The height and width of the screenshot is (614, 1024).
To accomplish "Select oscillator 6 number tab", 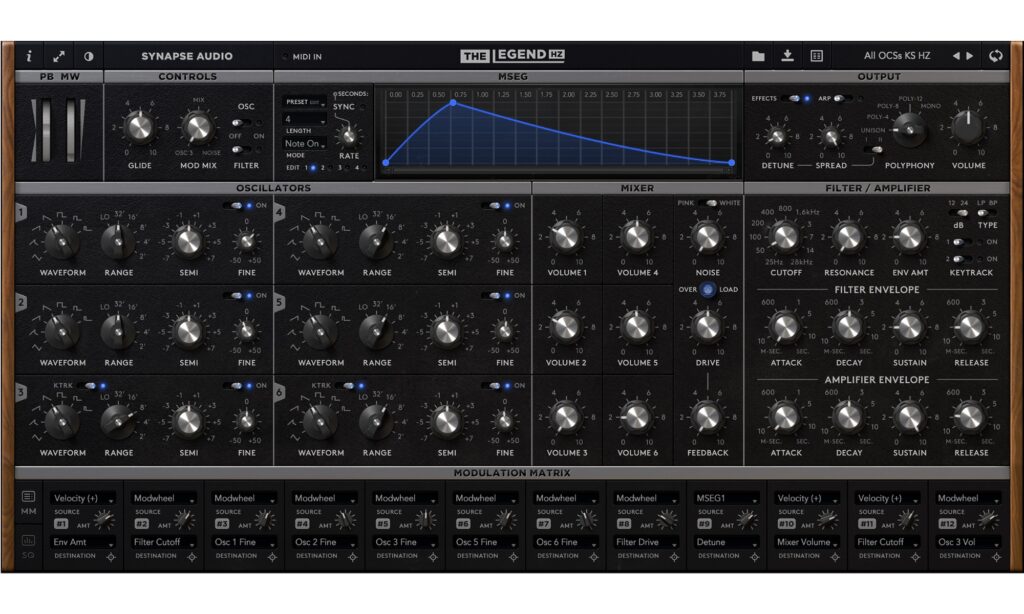I will coord(280,393).
